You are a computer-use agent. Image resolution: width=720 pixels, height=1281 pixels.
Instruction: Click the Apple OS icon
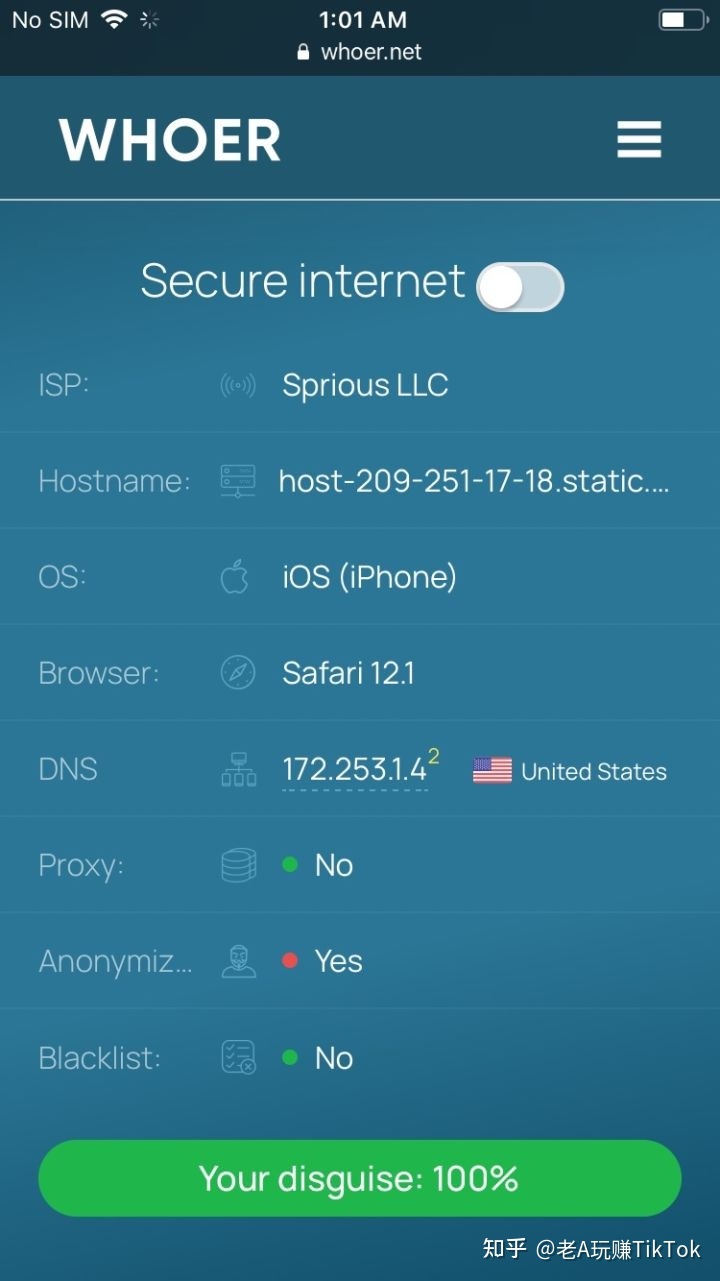235,577
